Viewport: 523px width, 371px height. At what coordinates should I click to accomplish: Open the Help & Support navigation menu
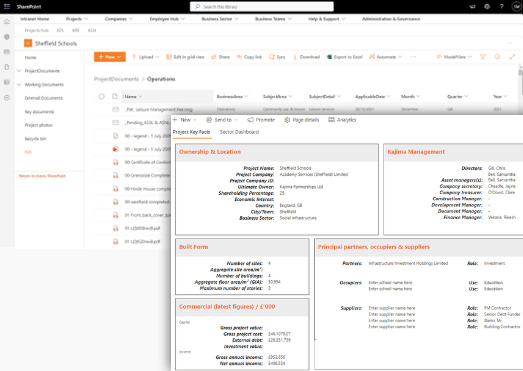tap(327, 19)
